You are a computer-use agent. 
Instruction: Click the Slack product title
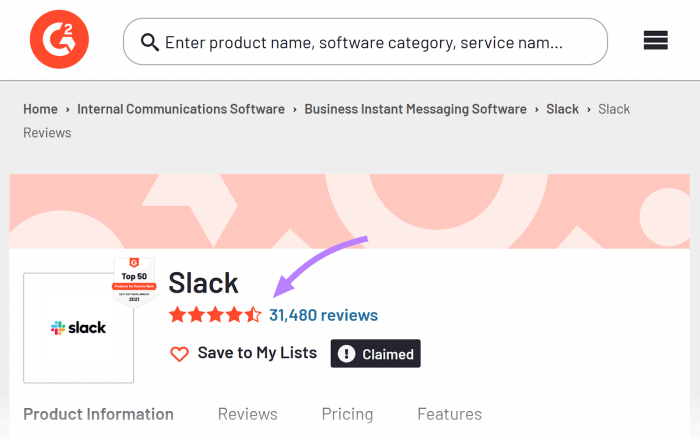point(204,282)
